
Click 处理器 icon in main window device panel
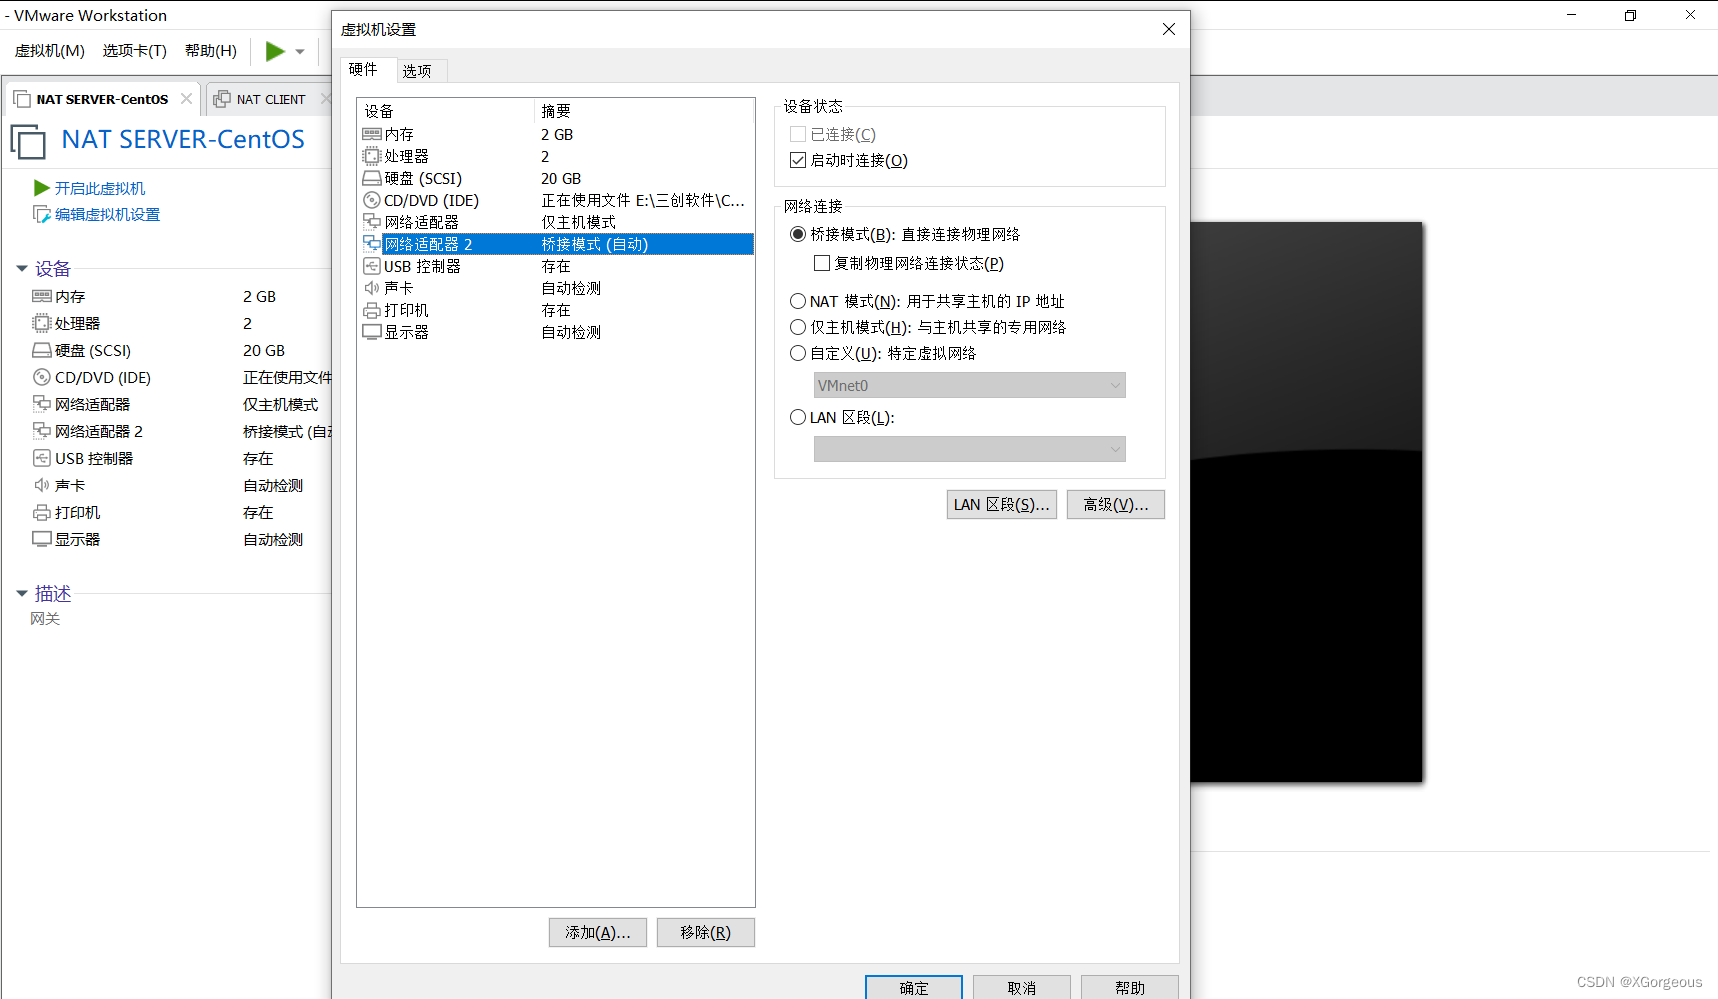pyautogui.click(x=42, y=323)
